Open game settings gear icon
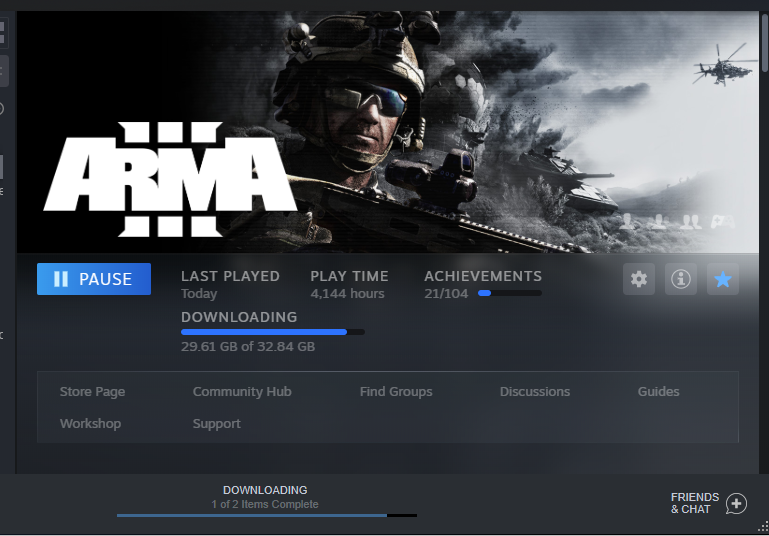 (639, 279)
